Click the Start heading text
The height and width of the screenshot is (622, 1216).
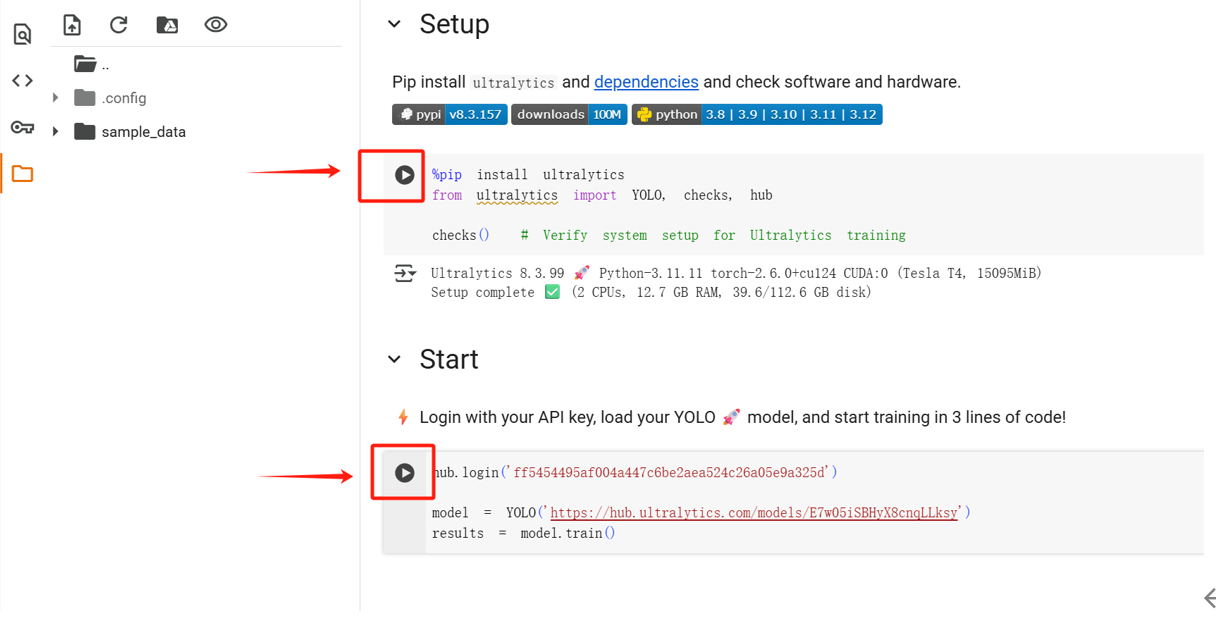449,359
